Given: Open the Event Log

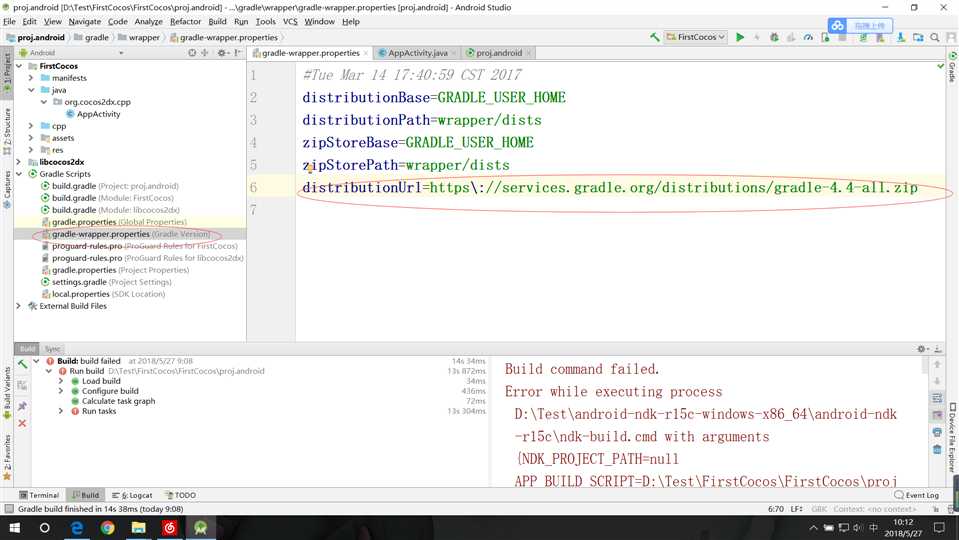Looking at the screenshot, I should [x=916, y=495].
